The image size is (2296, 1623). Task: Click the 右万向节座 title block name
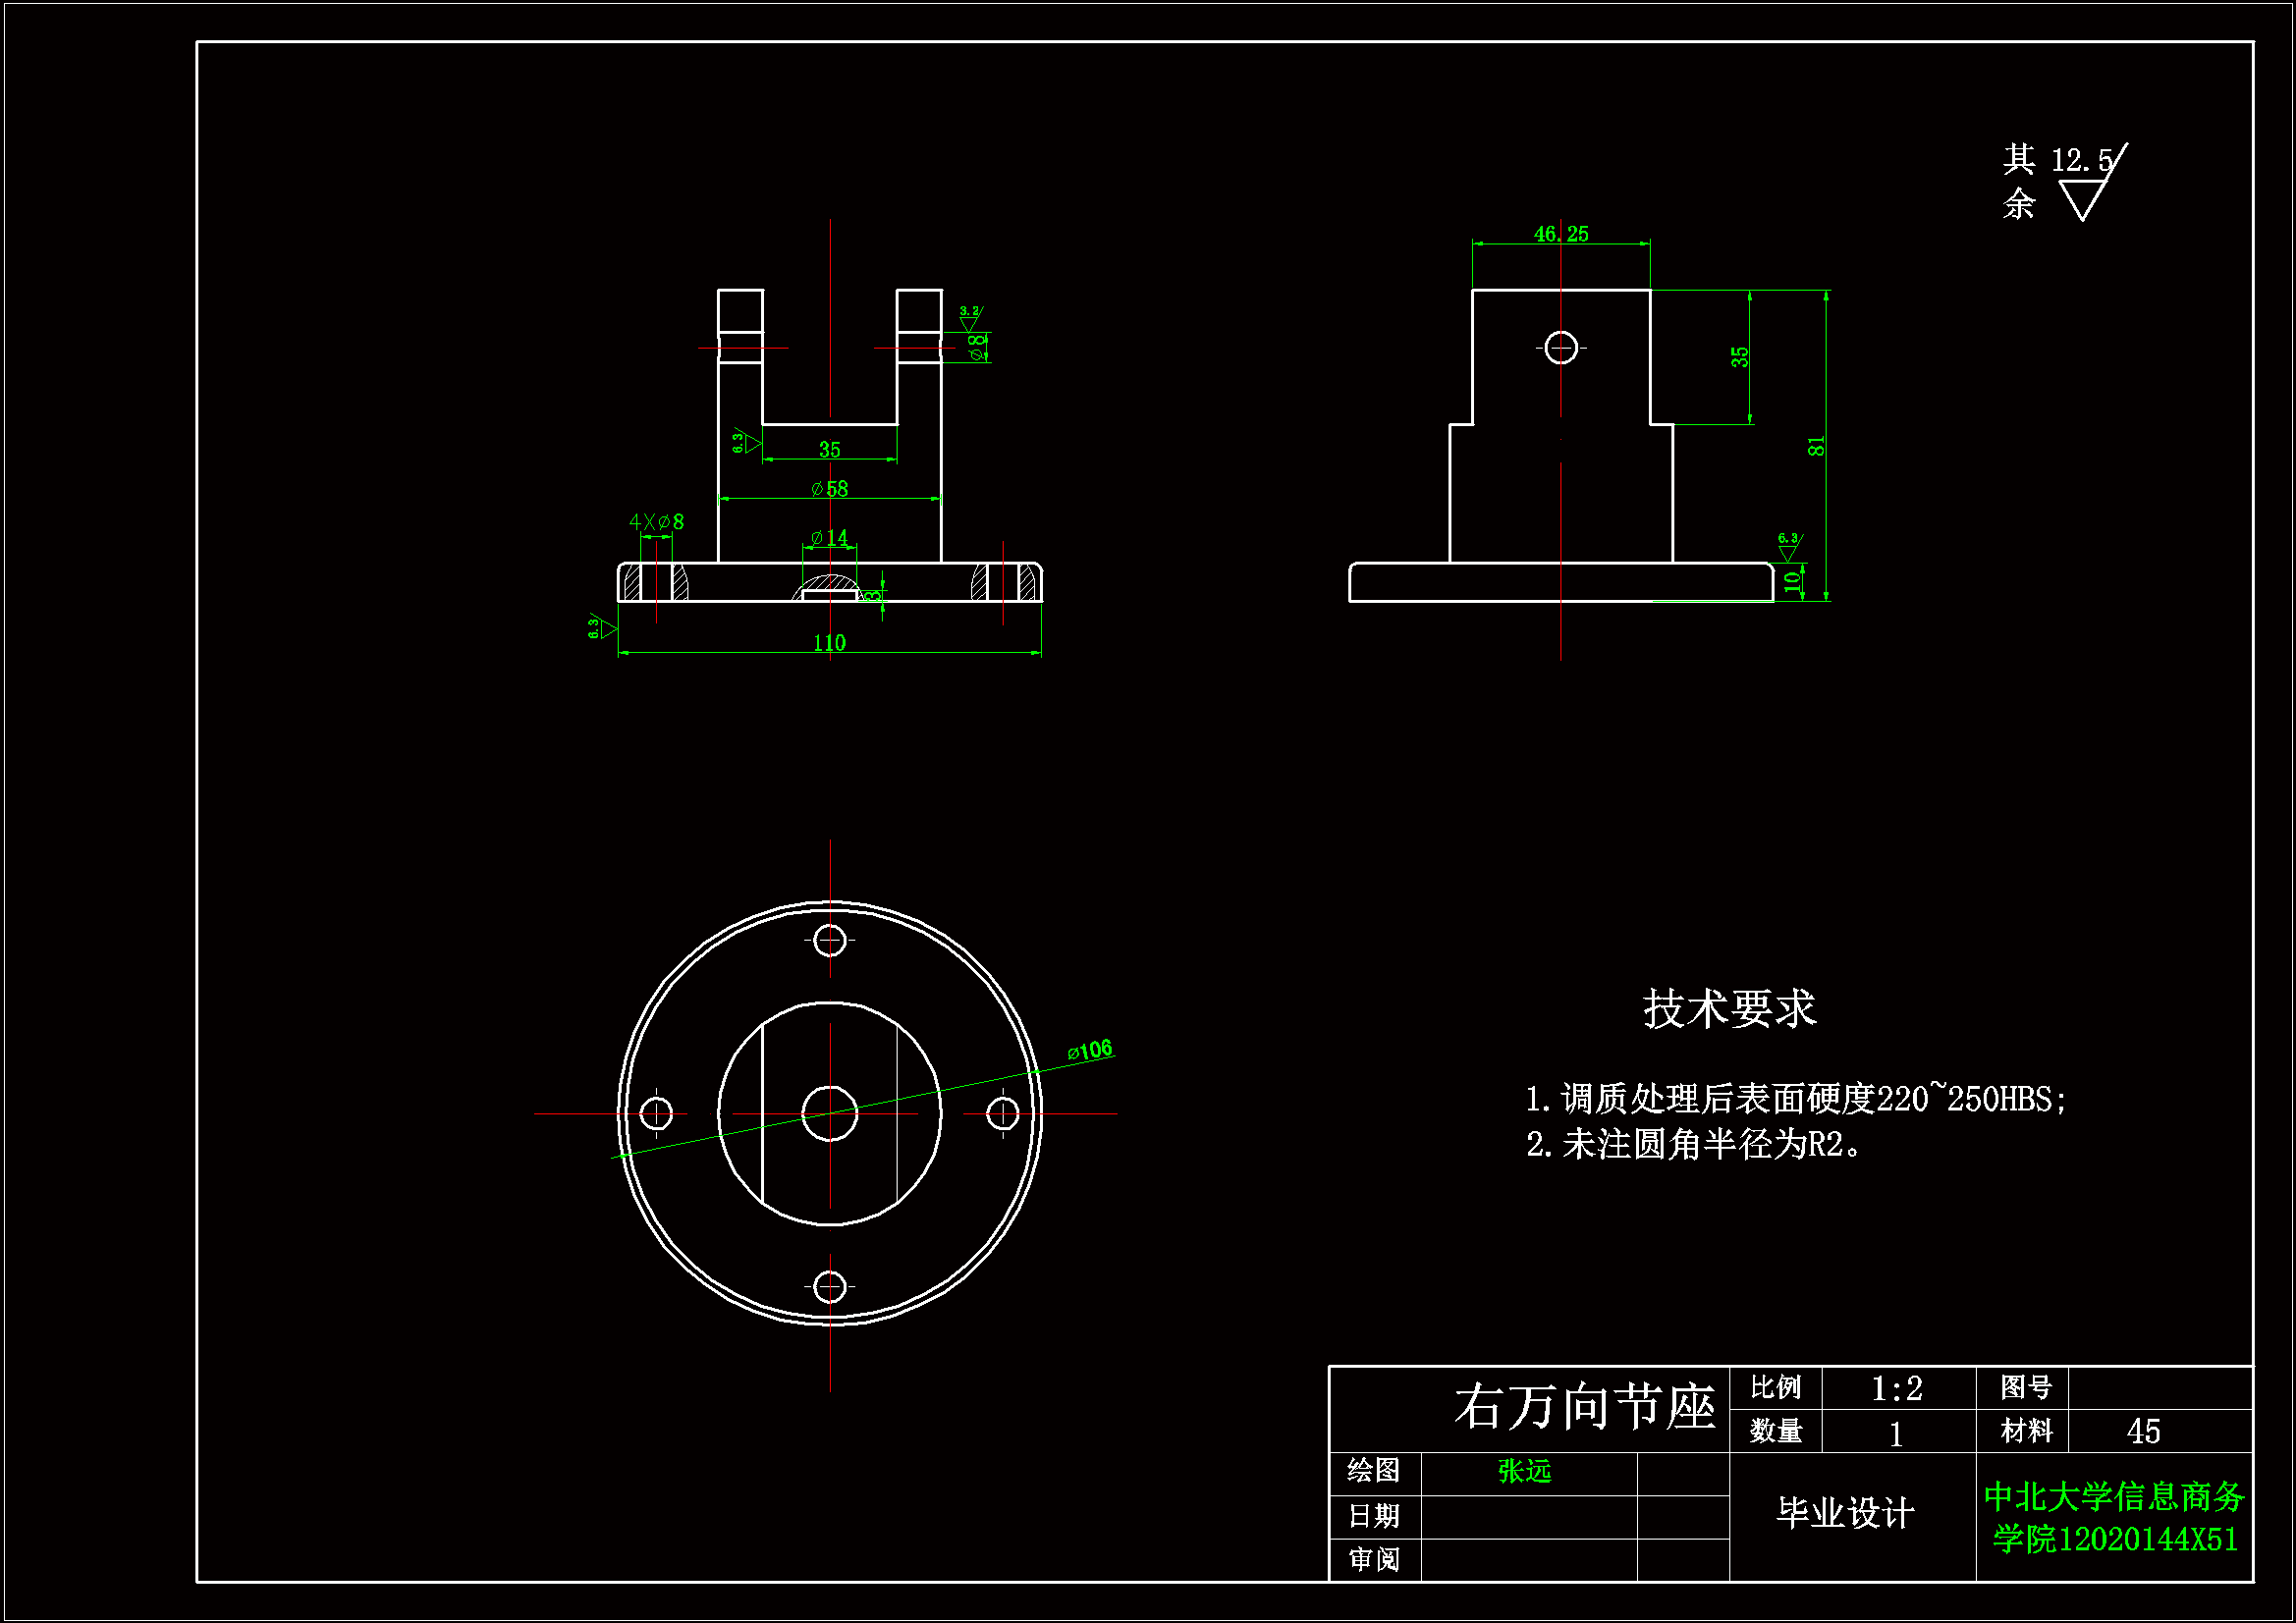pos(1585,1407)
